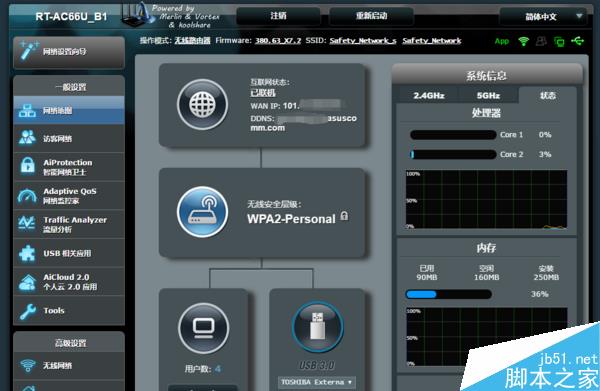Click the 250MB installed memory value
This screenshot has height=391, width=600.
(x=546, y=277)
